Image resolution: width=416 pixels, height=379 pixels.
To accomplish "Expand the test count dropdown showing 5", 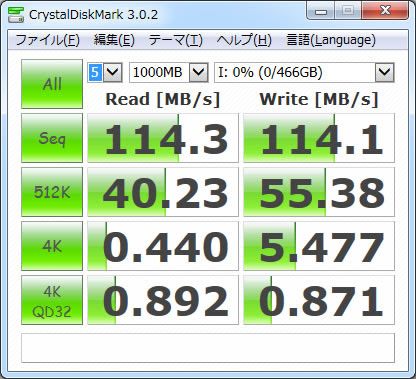I will point(113,72).
